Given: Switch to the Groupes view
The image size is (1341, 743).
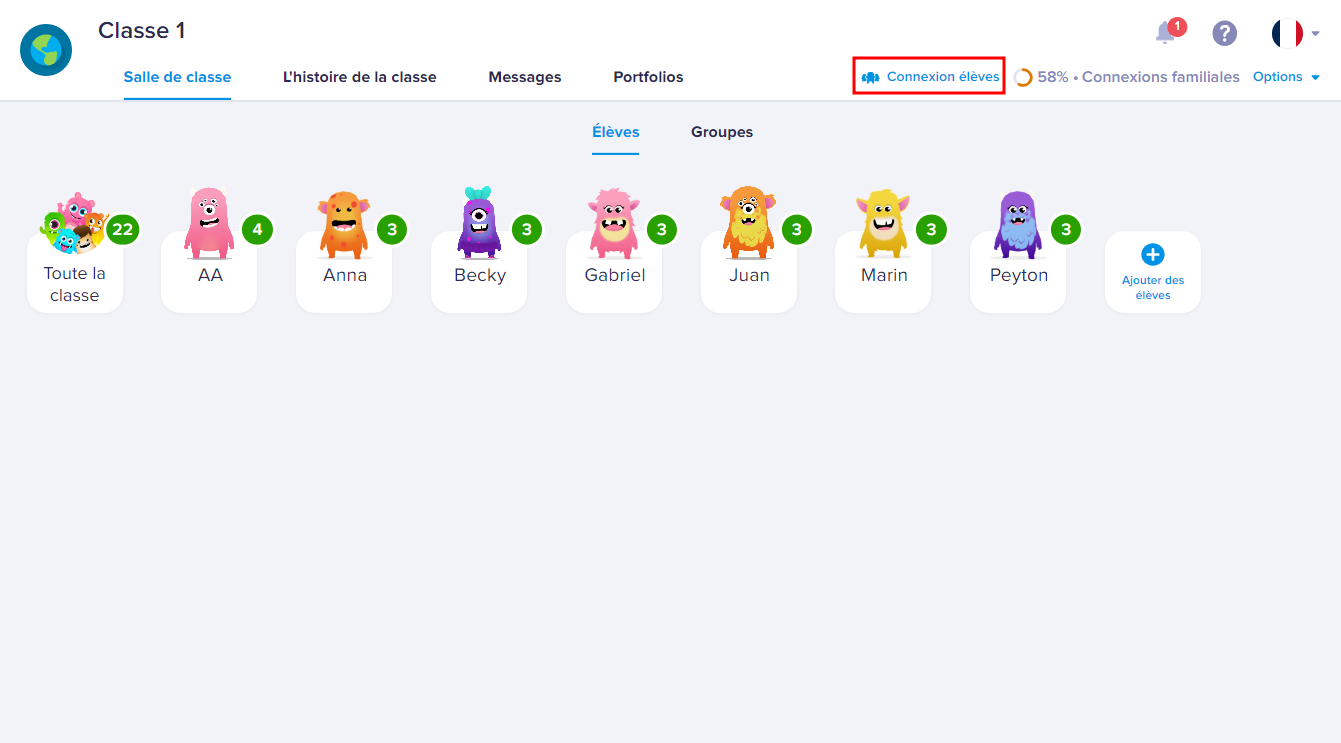Looking at the screenshot, I should 722,131.
